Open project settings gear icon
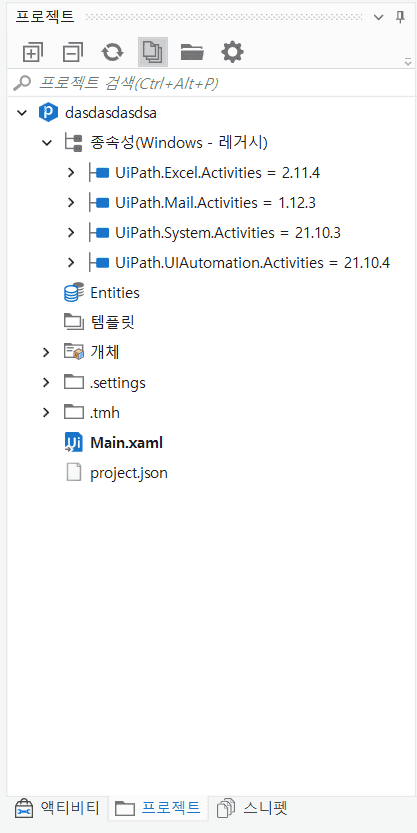417x833 pixels. (232, 52)
